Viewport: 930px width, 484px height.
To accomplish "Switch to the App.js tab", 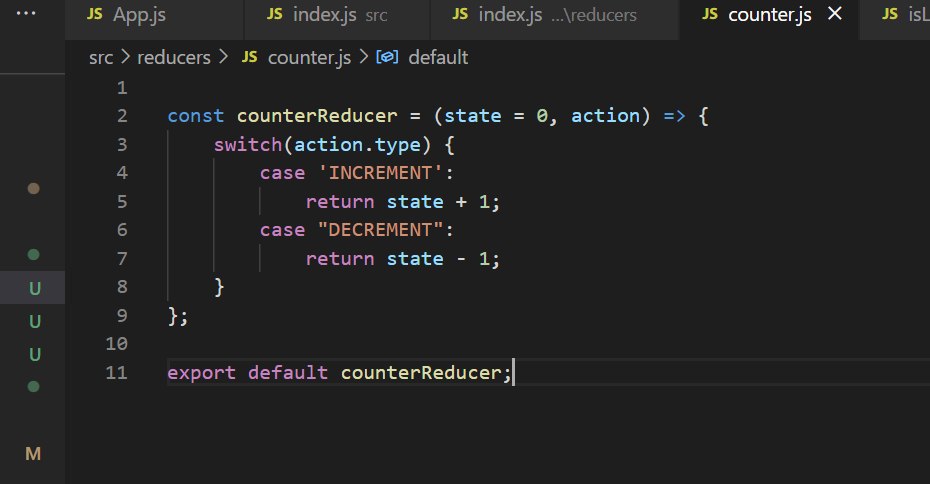I will coord(139,15).
